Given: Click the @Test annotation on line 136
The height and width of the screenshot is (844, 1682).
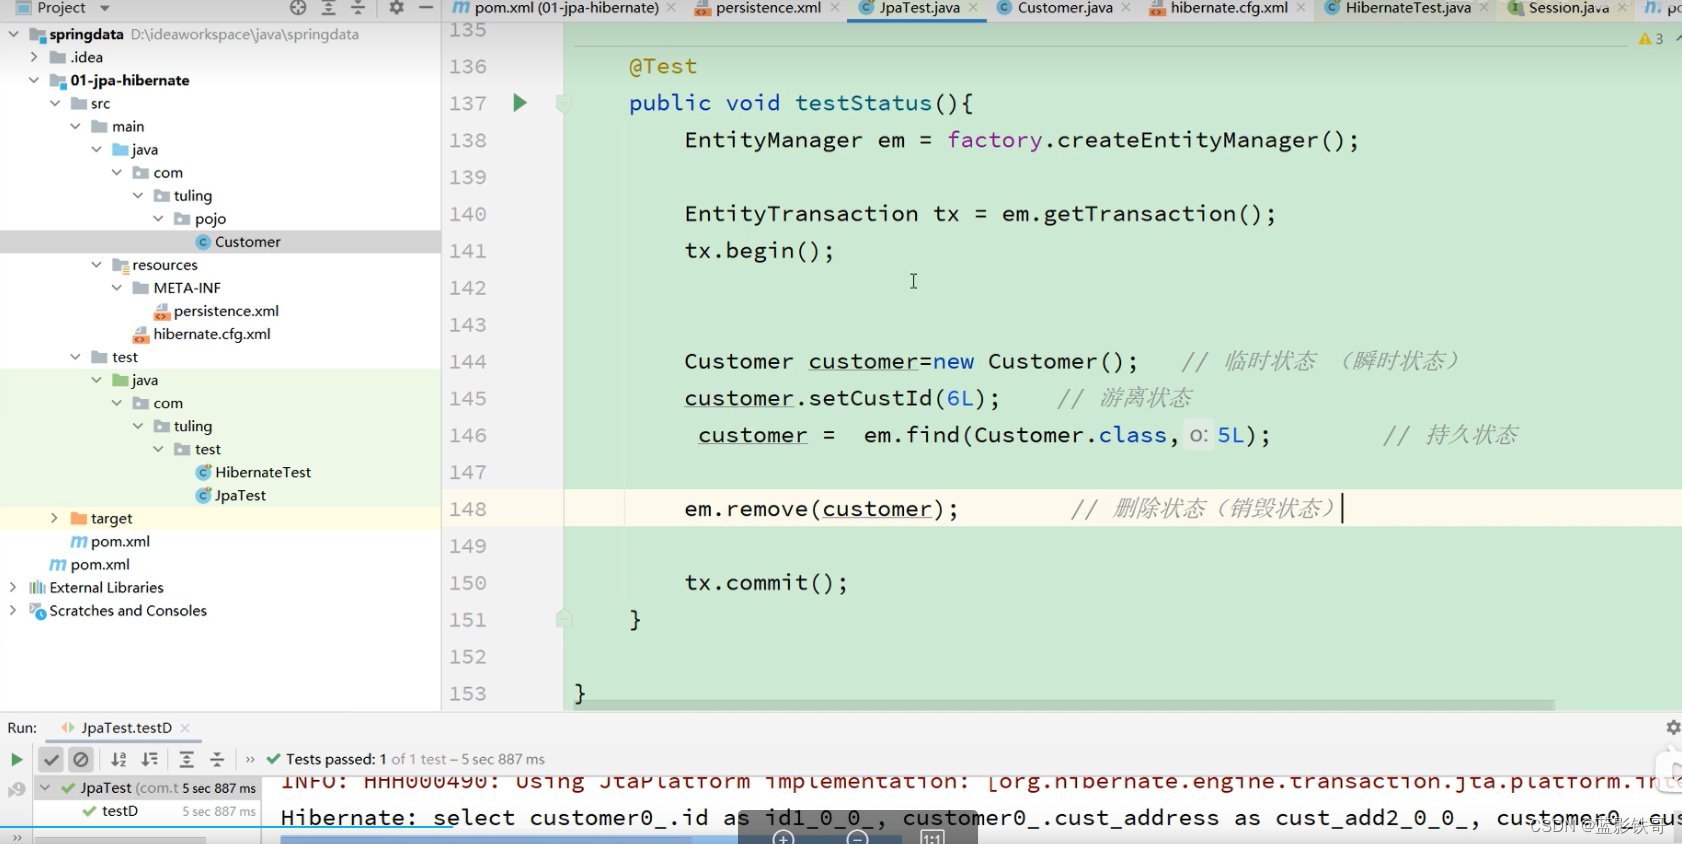Looking at the screenshot, I should tap(662, 67).
